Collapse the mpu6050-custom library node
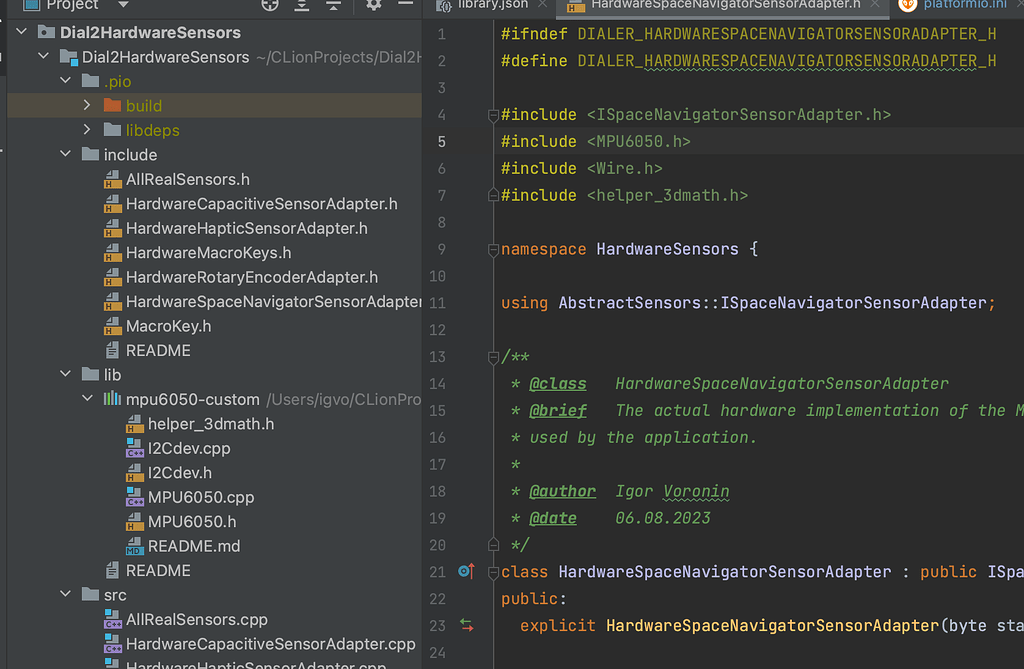 pyautogui.click(x=88, y=398)
